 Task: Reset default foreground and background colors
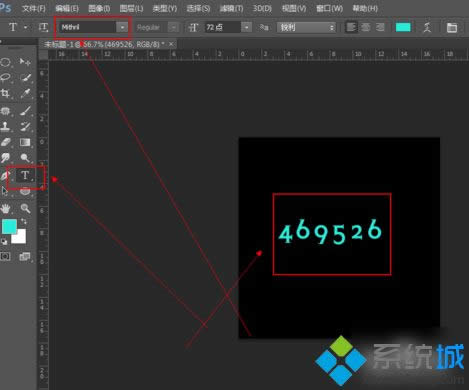[4, 242]
